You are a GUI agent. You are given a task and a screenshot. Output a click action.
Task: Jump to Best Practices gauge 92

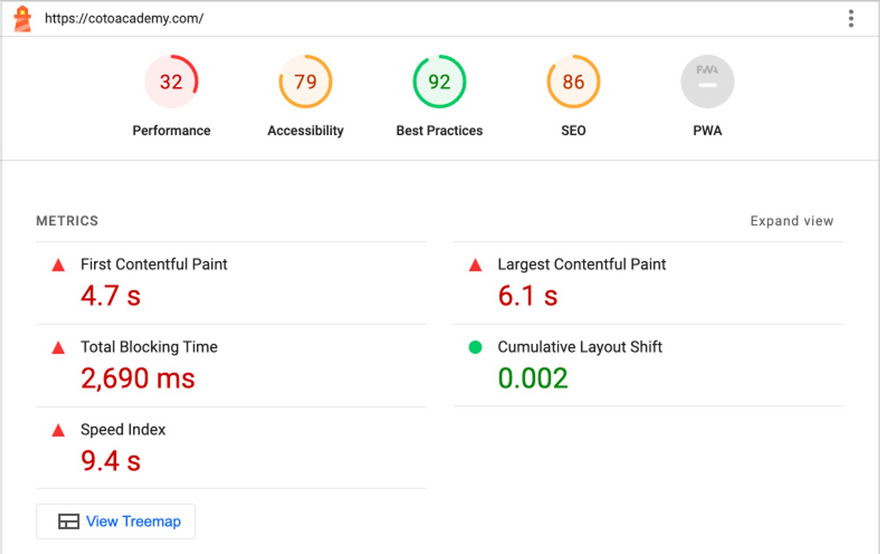tap(439, 81)
